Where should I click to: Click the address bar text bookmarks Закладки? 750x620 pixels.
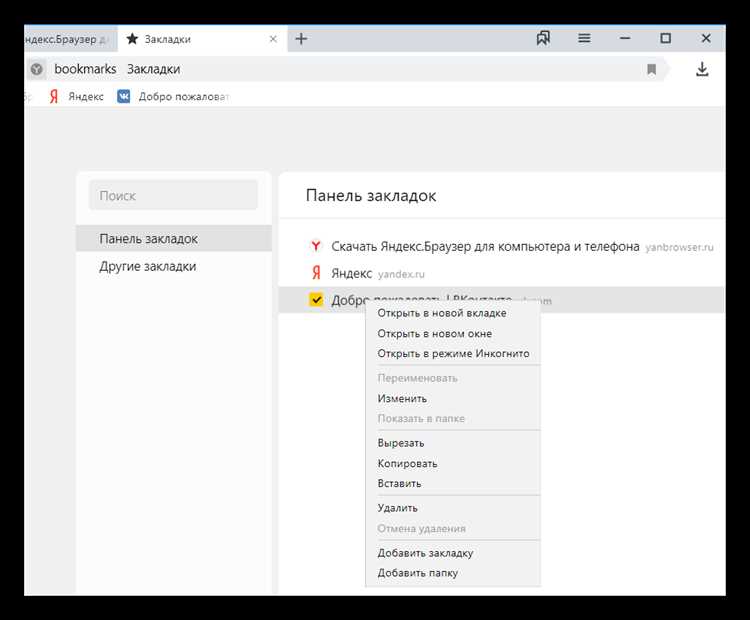click(117, 69)
